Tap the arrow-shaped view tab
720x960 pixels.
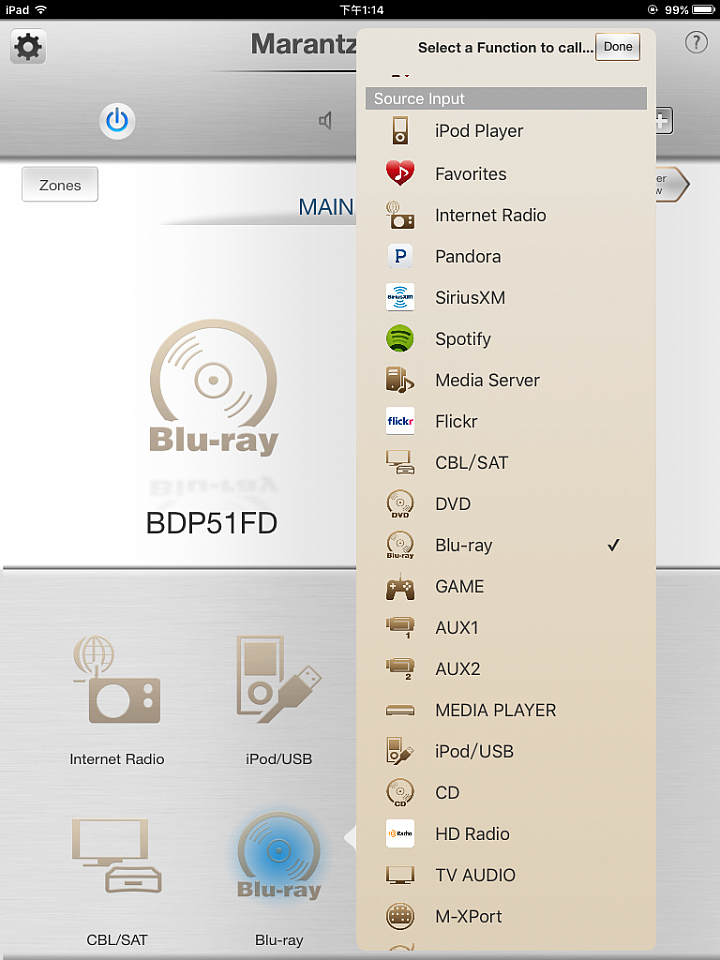(672, 184)
